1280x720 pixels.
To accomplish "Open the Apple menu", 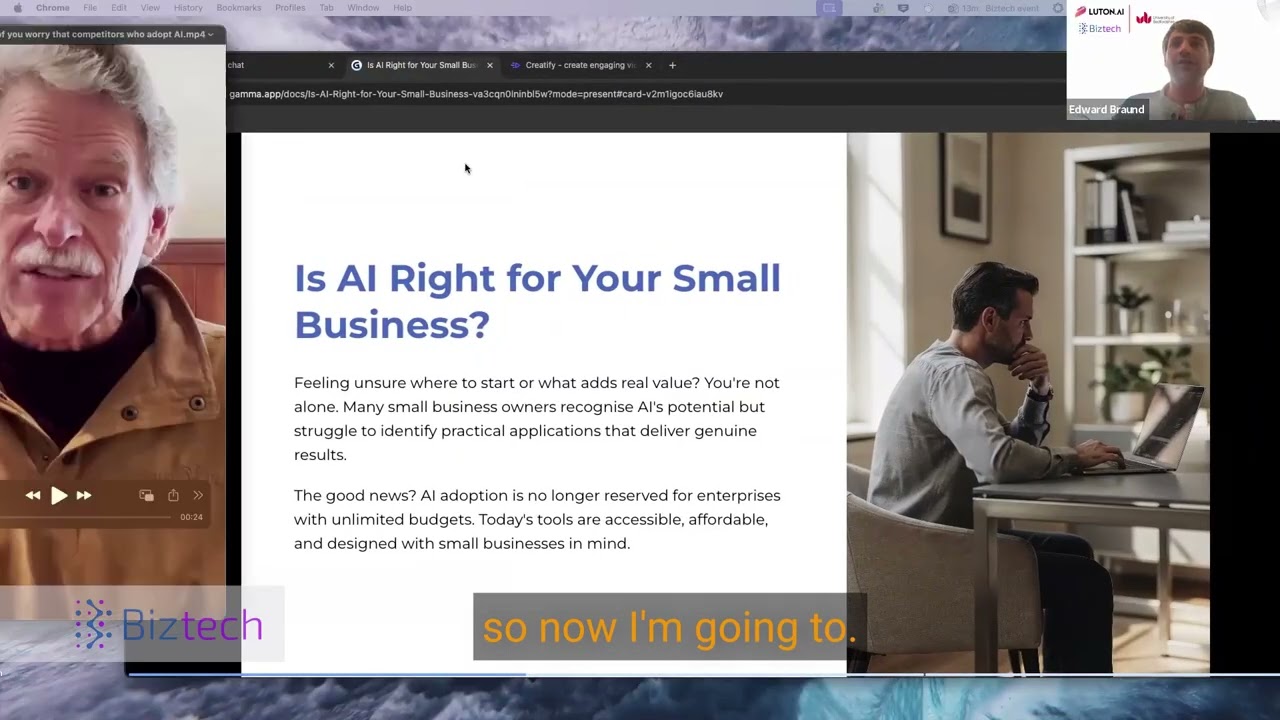I will pos(17,8).
